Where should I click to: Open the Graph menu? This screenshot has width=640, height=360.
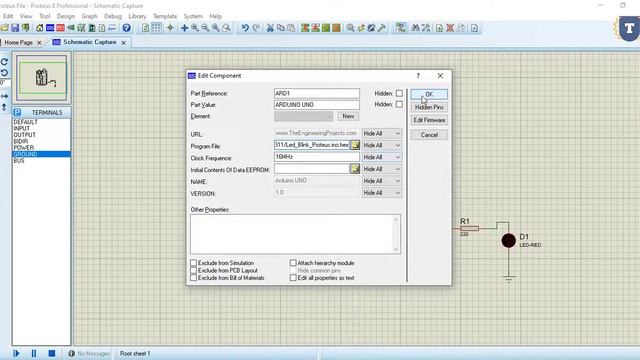coord(89,16)
